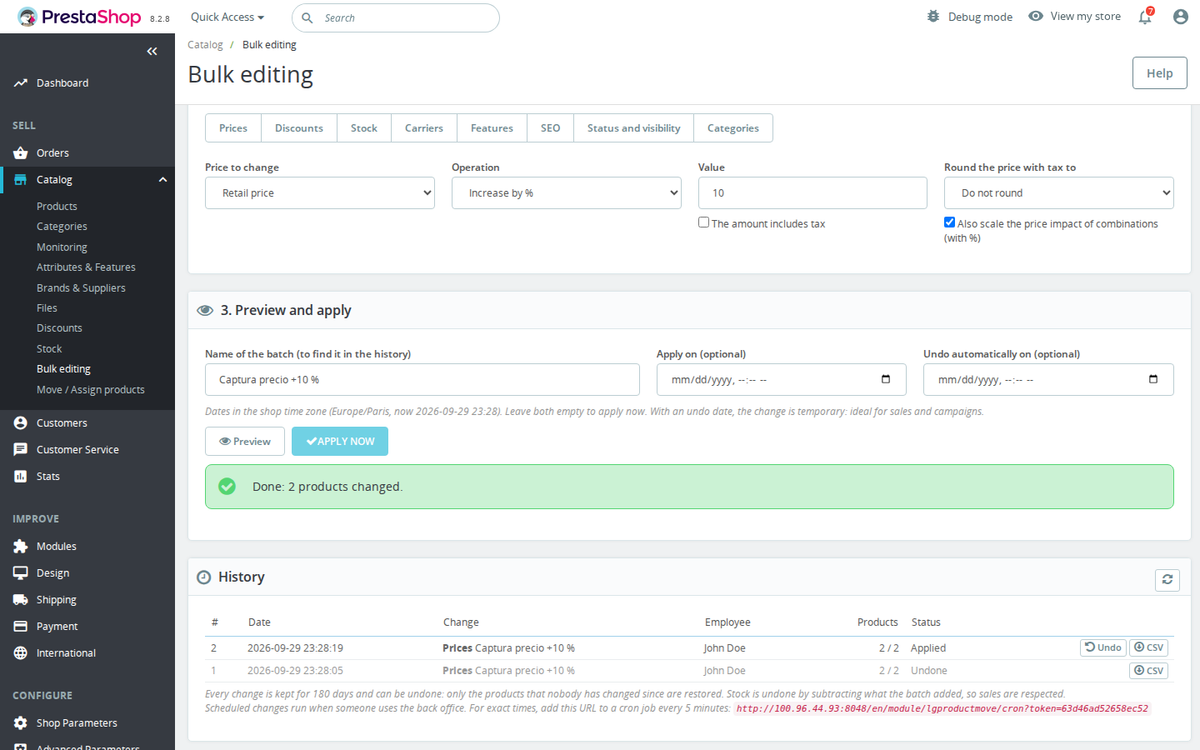The width and height of the screenshot is (1200, 750).
Task: Click the calendar icon in Apply on field
Action: tap(886, 380)
